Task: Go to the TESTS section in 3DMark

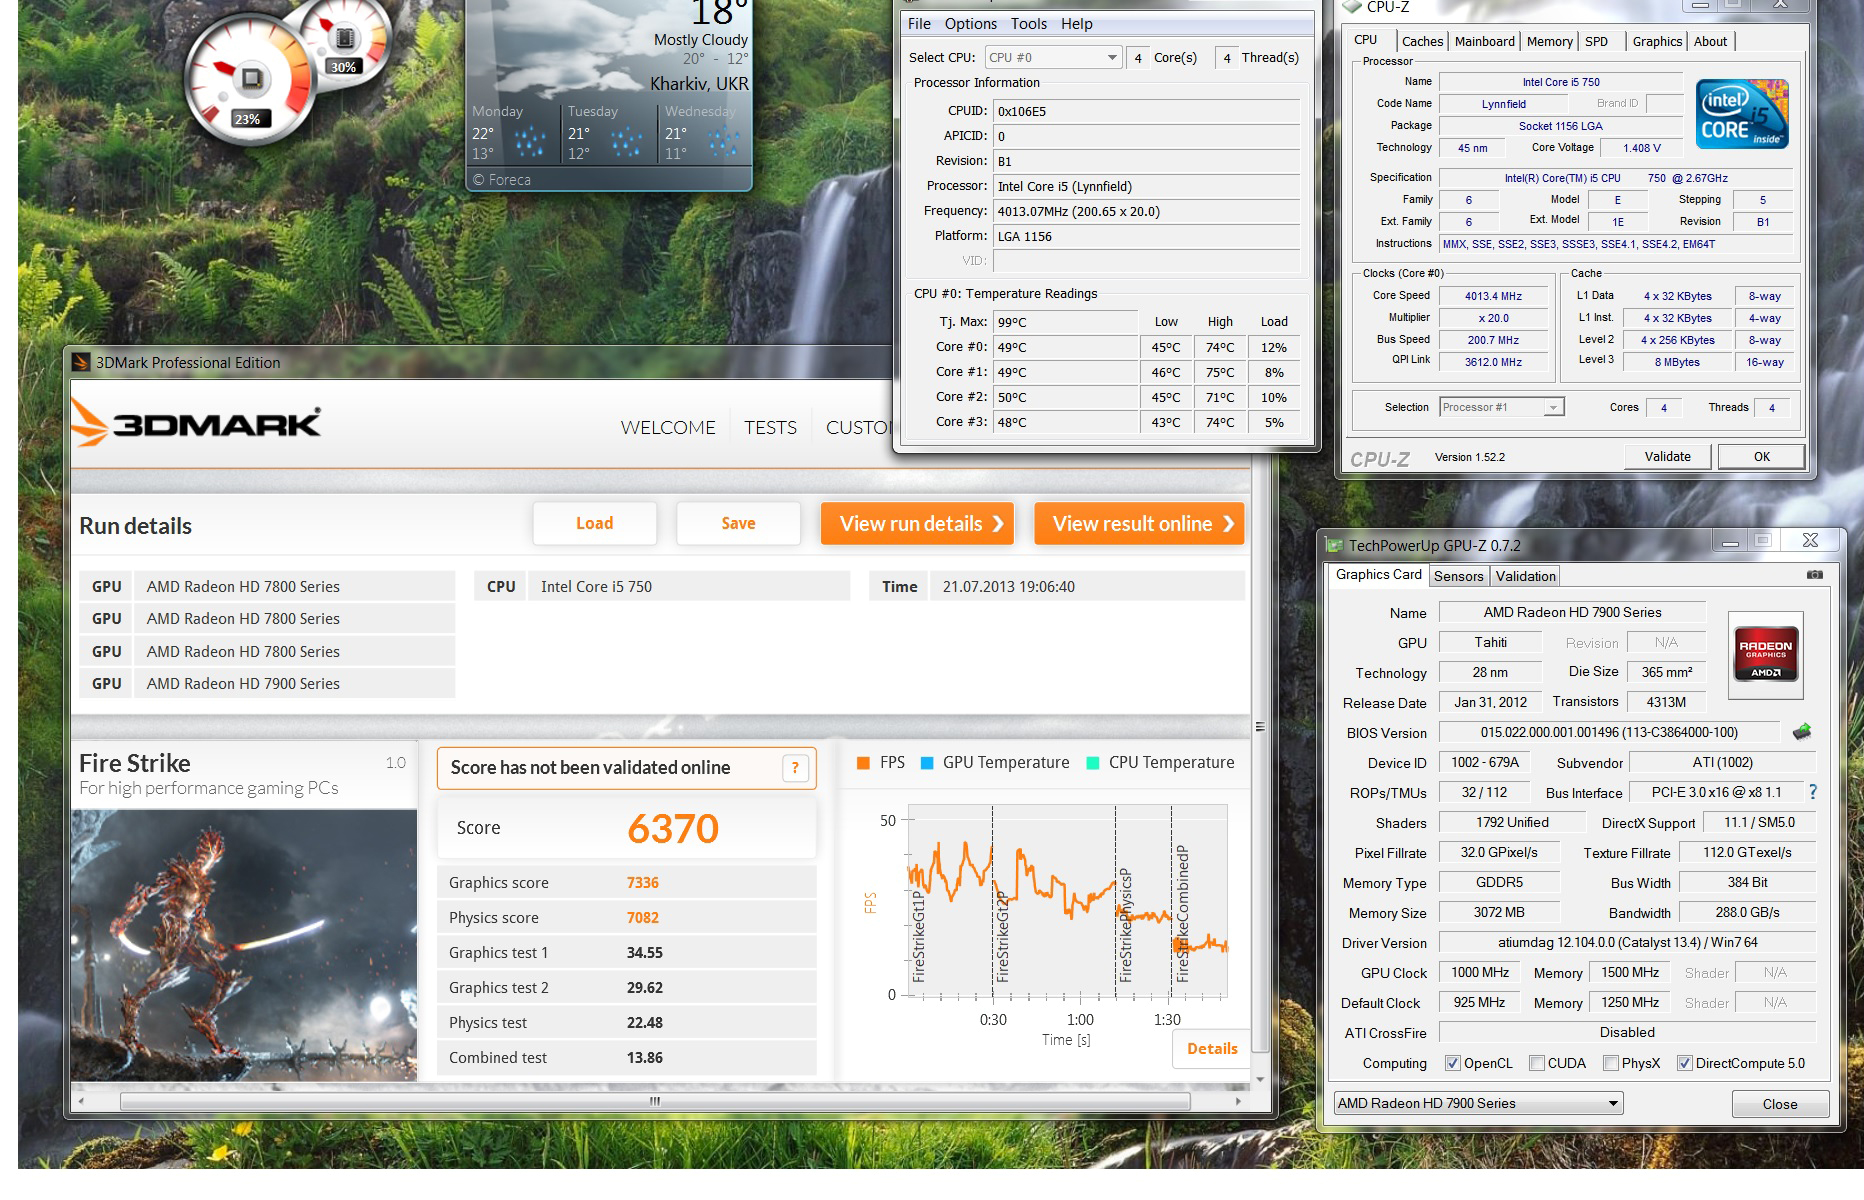Action: click(x=770, y=428)
